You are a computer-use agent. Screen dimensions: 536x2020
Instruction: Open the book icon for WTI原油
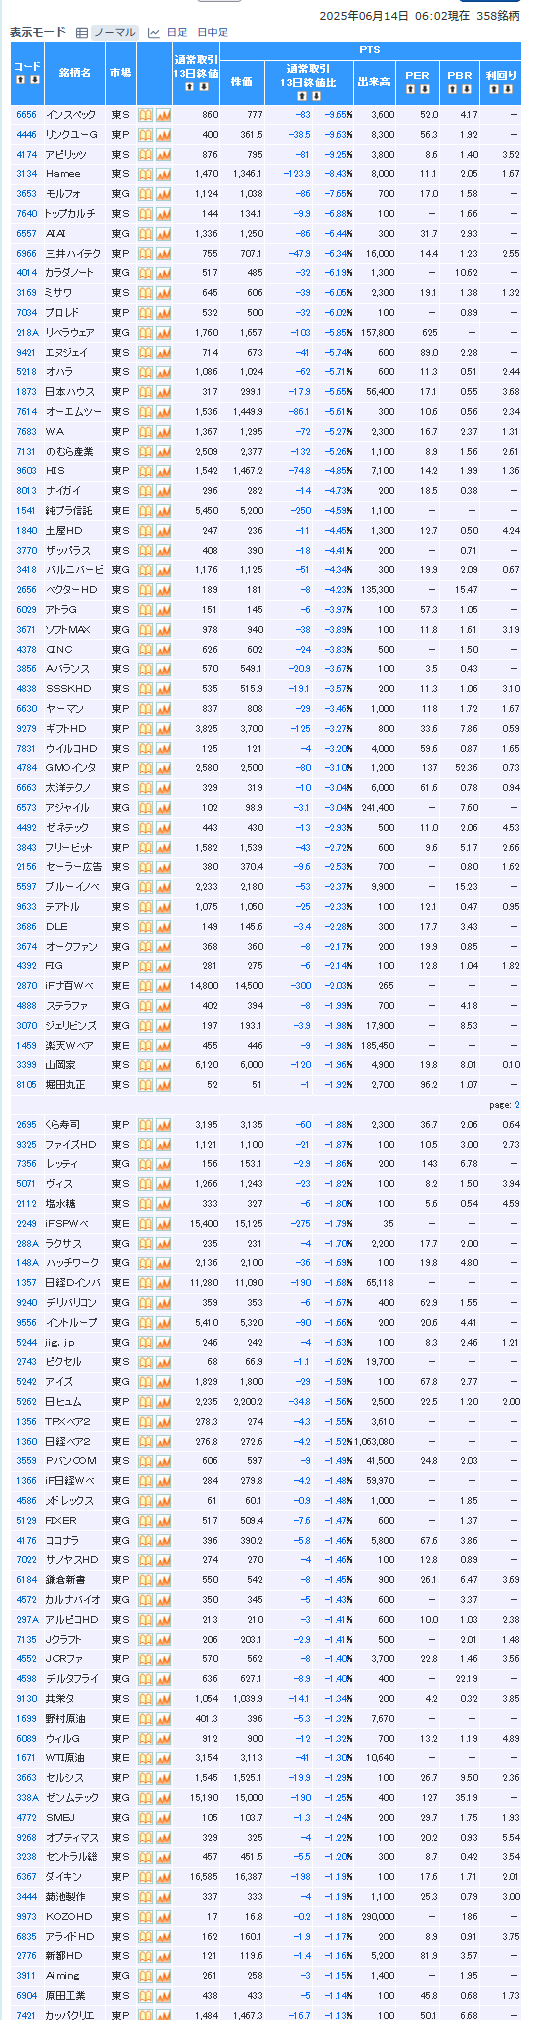145,1758
